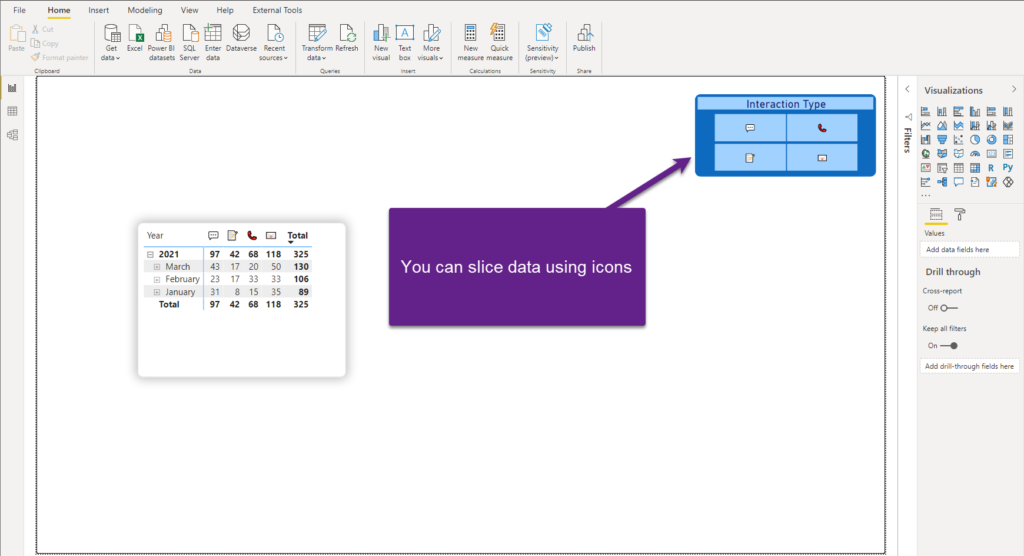Select the Stacked bar chart visual
The height and width of the screenshot is (556, 1024).
click(925, 112)
